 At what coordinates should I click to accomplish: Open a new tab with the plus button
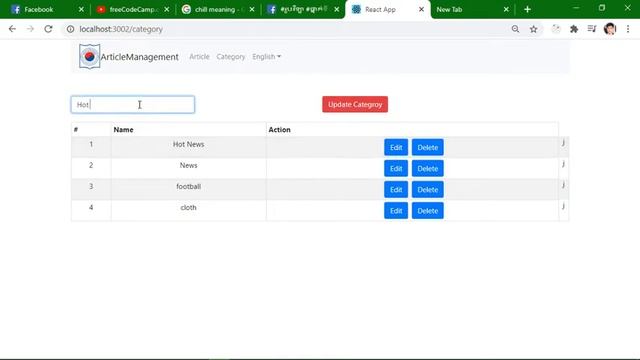click(x=527, y=9)
